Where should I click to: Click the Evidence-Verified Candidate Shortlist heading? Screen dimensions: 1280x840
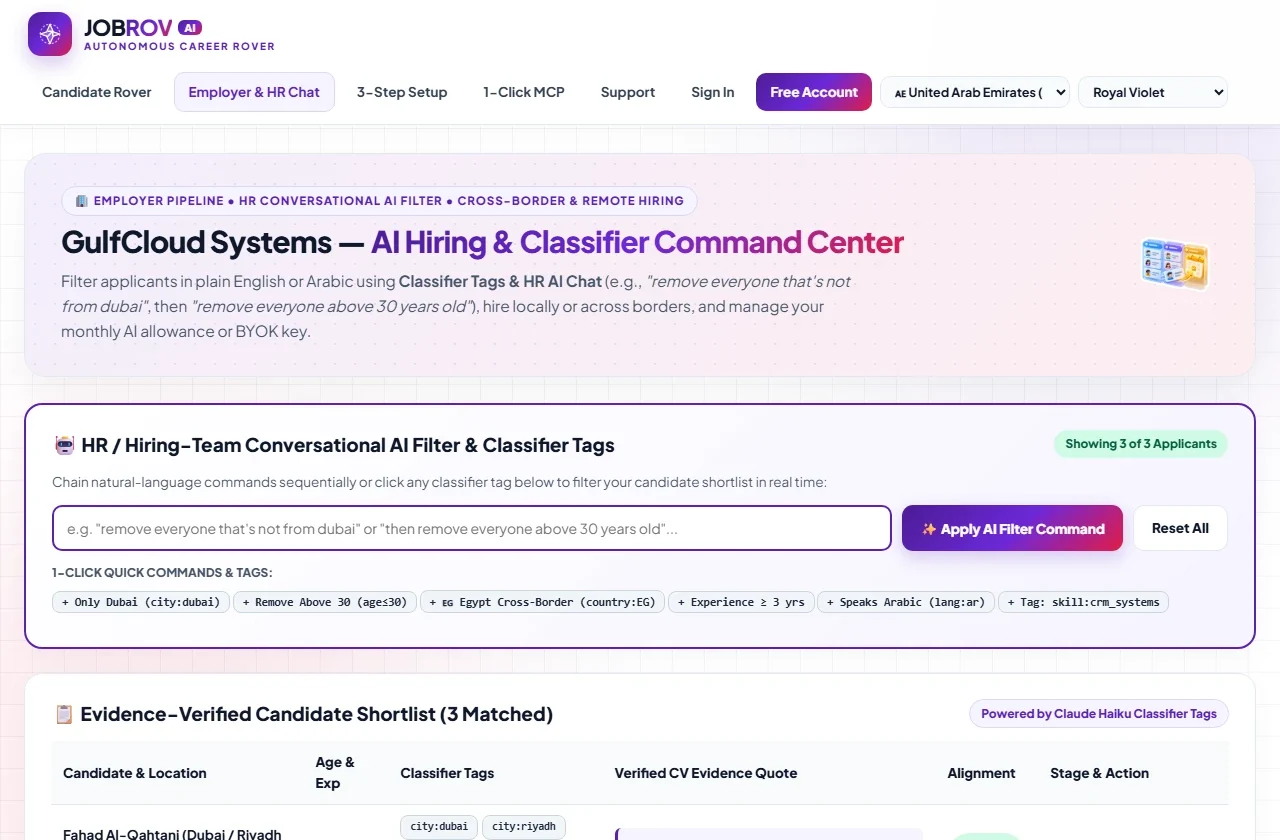(x=304, y=714)
